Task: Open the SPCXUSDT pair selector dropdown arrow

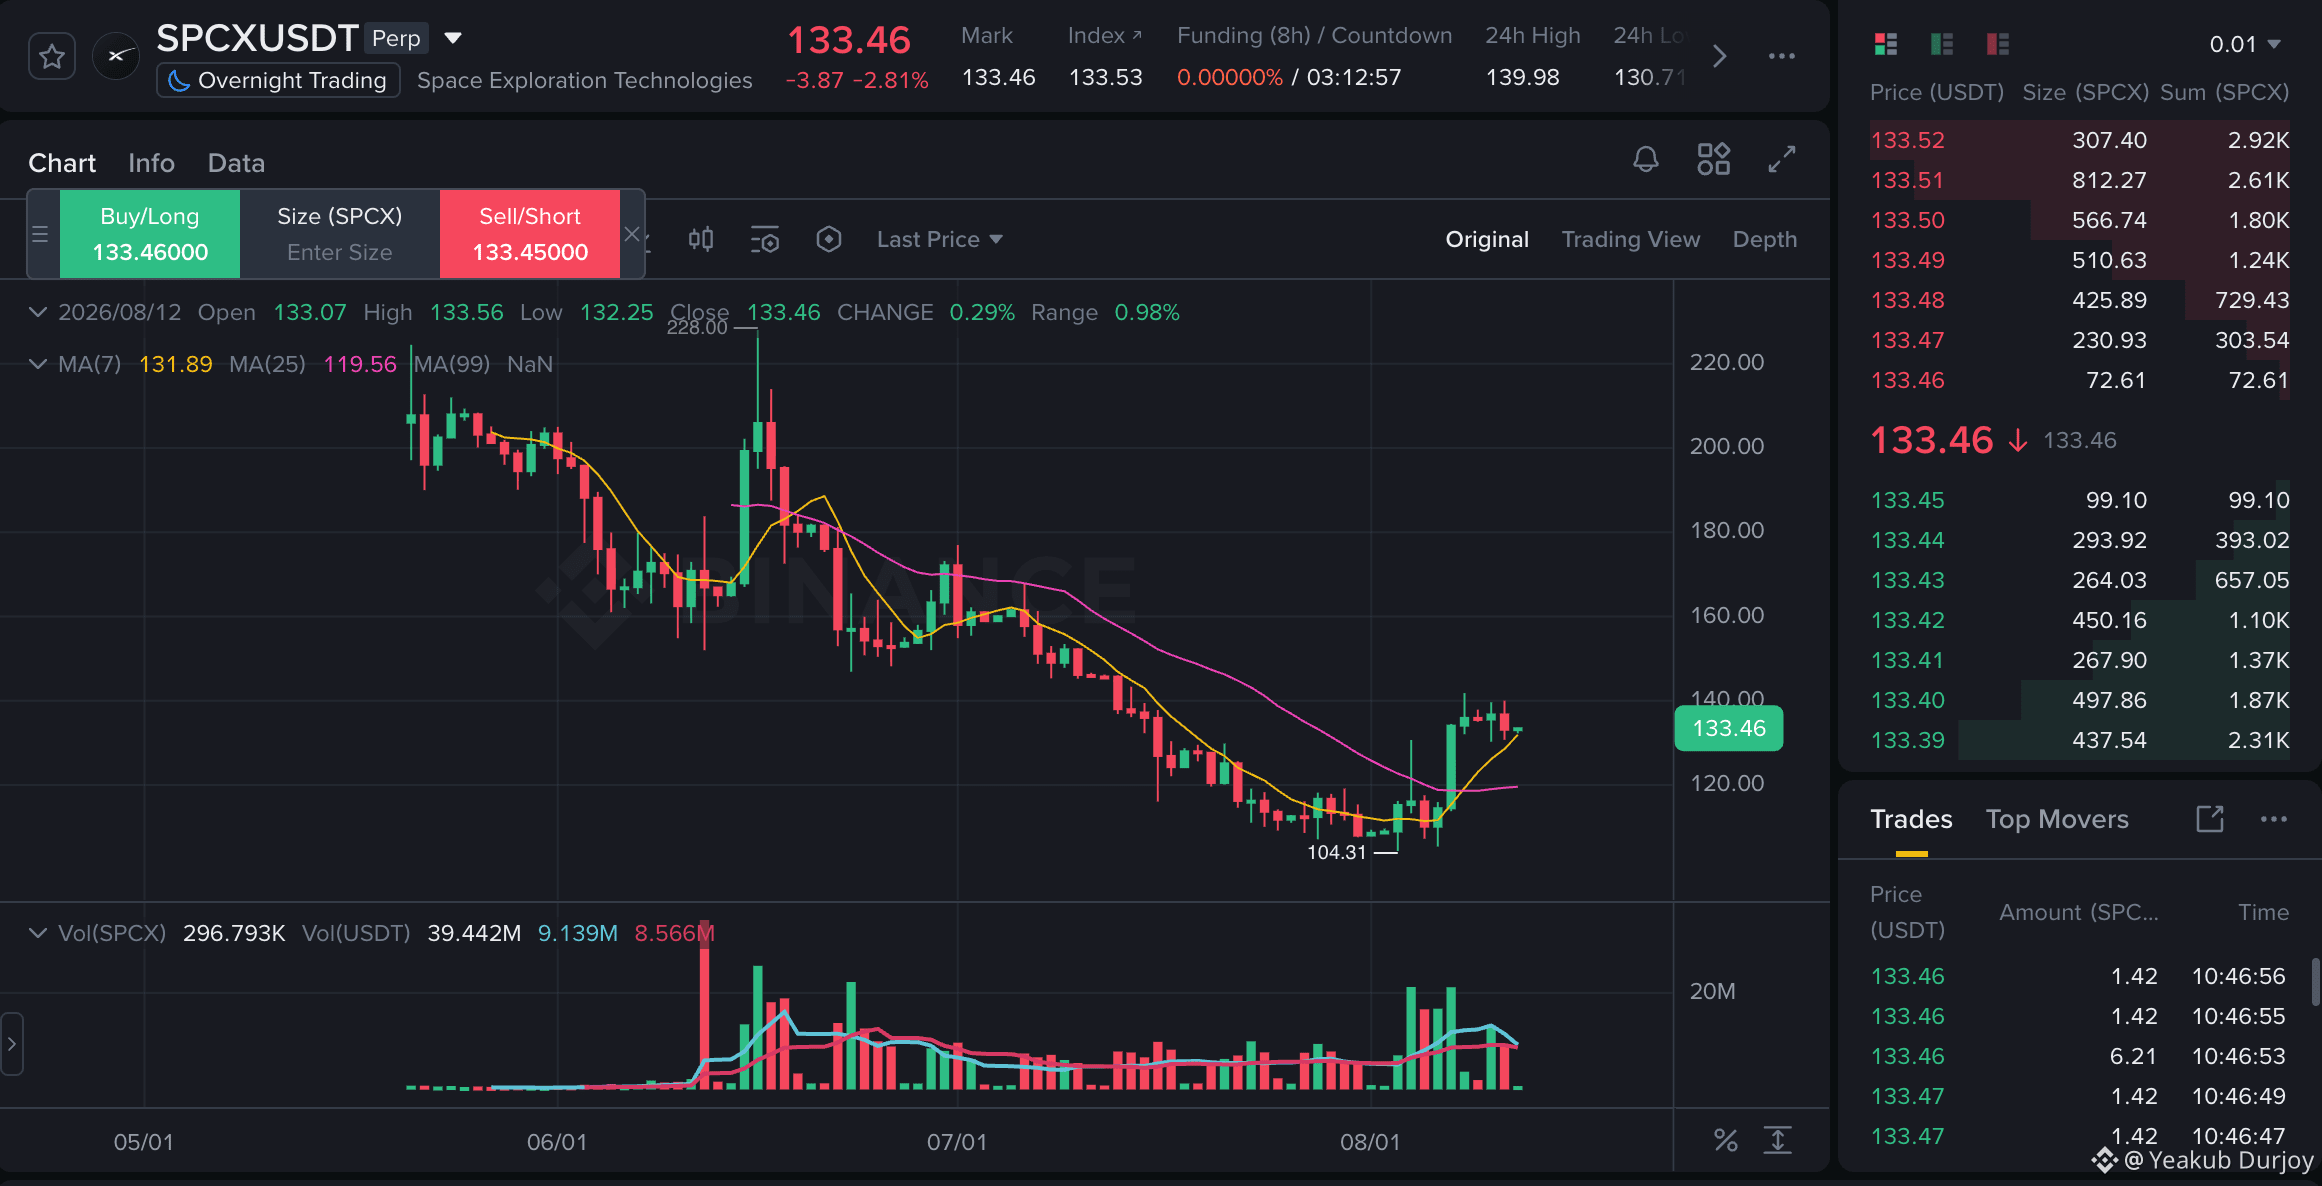Action: click(453, 38)
